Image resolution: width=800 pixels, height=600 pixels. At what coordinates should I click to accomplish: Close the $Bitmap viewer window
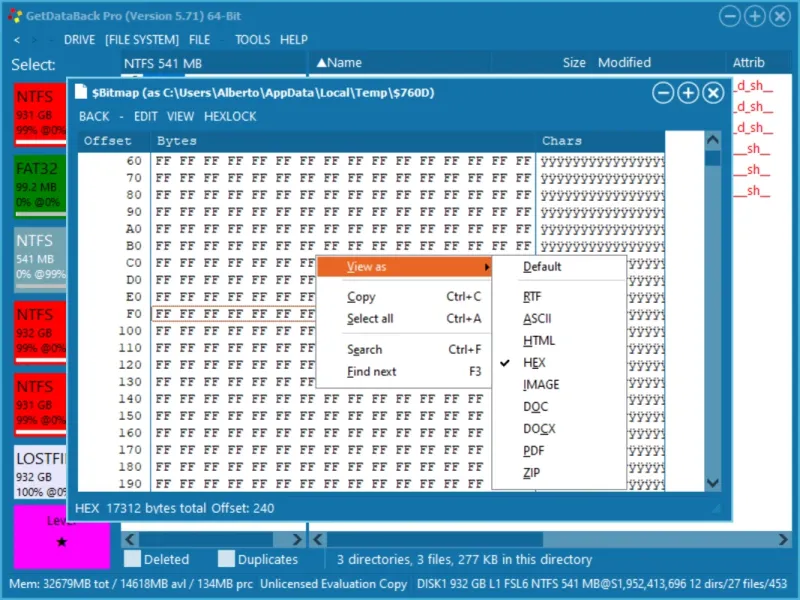click(713, 93)
